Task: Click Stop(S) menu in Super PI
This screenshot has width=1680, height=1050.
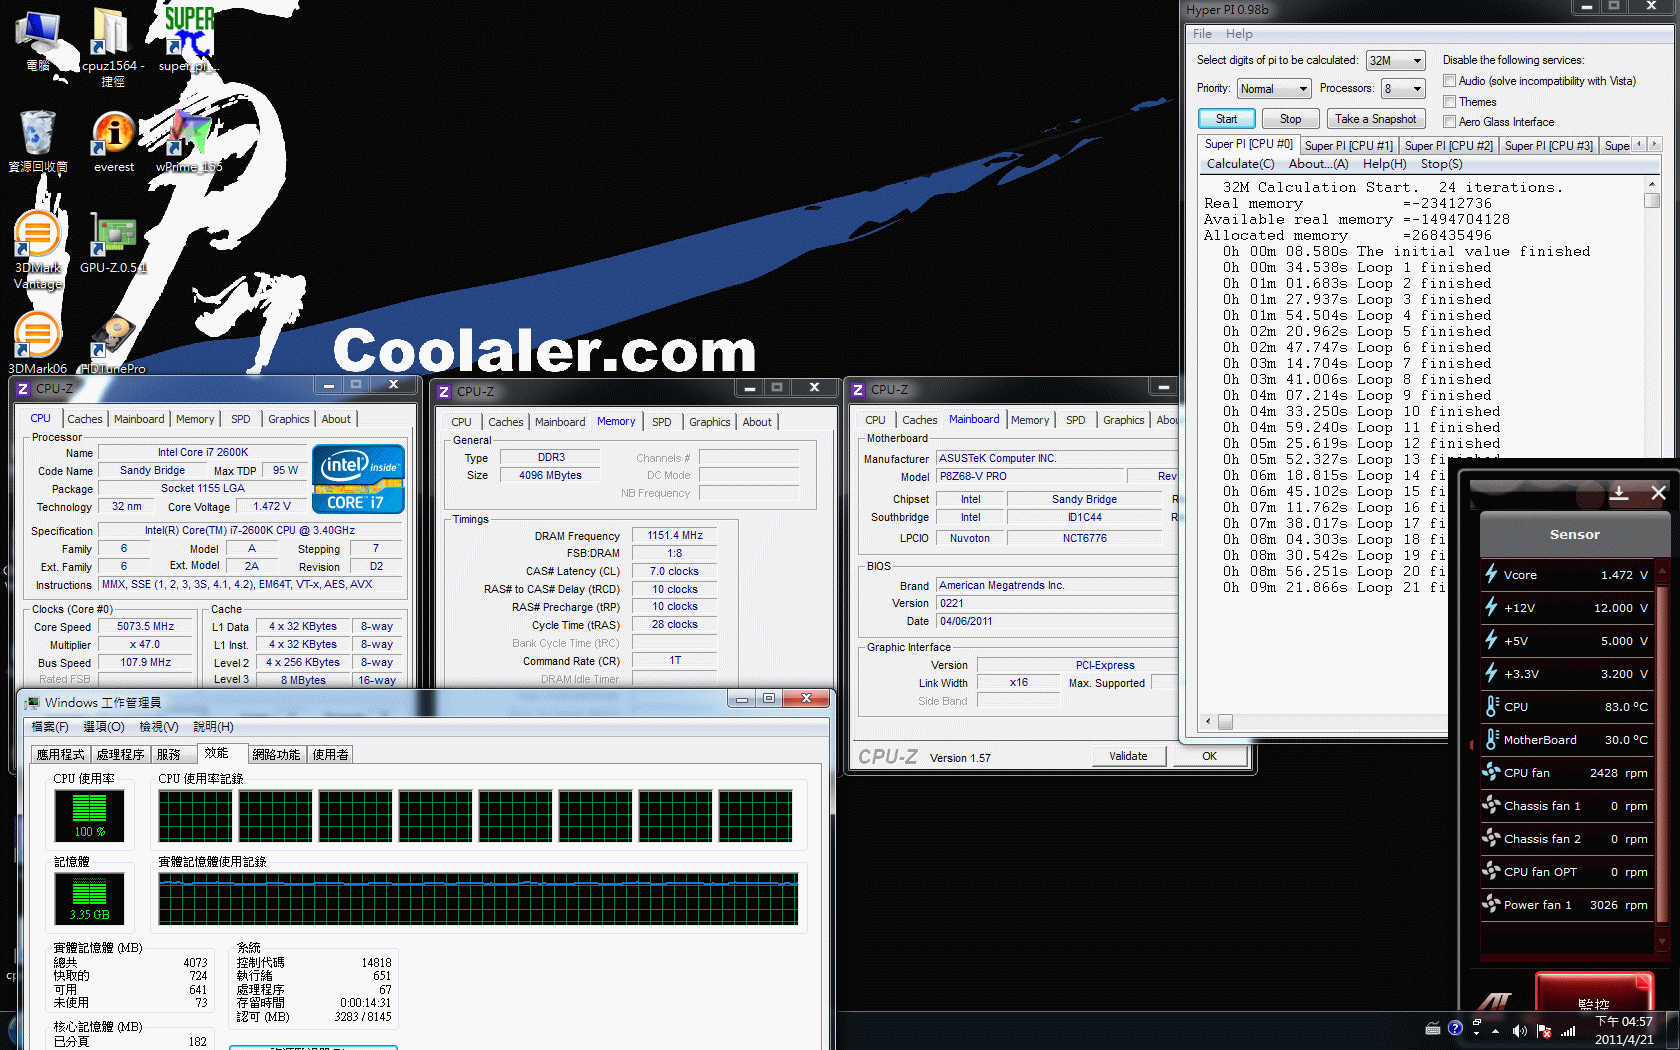Action: pos(1441,164)
